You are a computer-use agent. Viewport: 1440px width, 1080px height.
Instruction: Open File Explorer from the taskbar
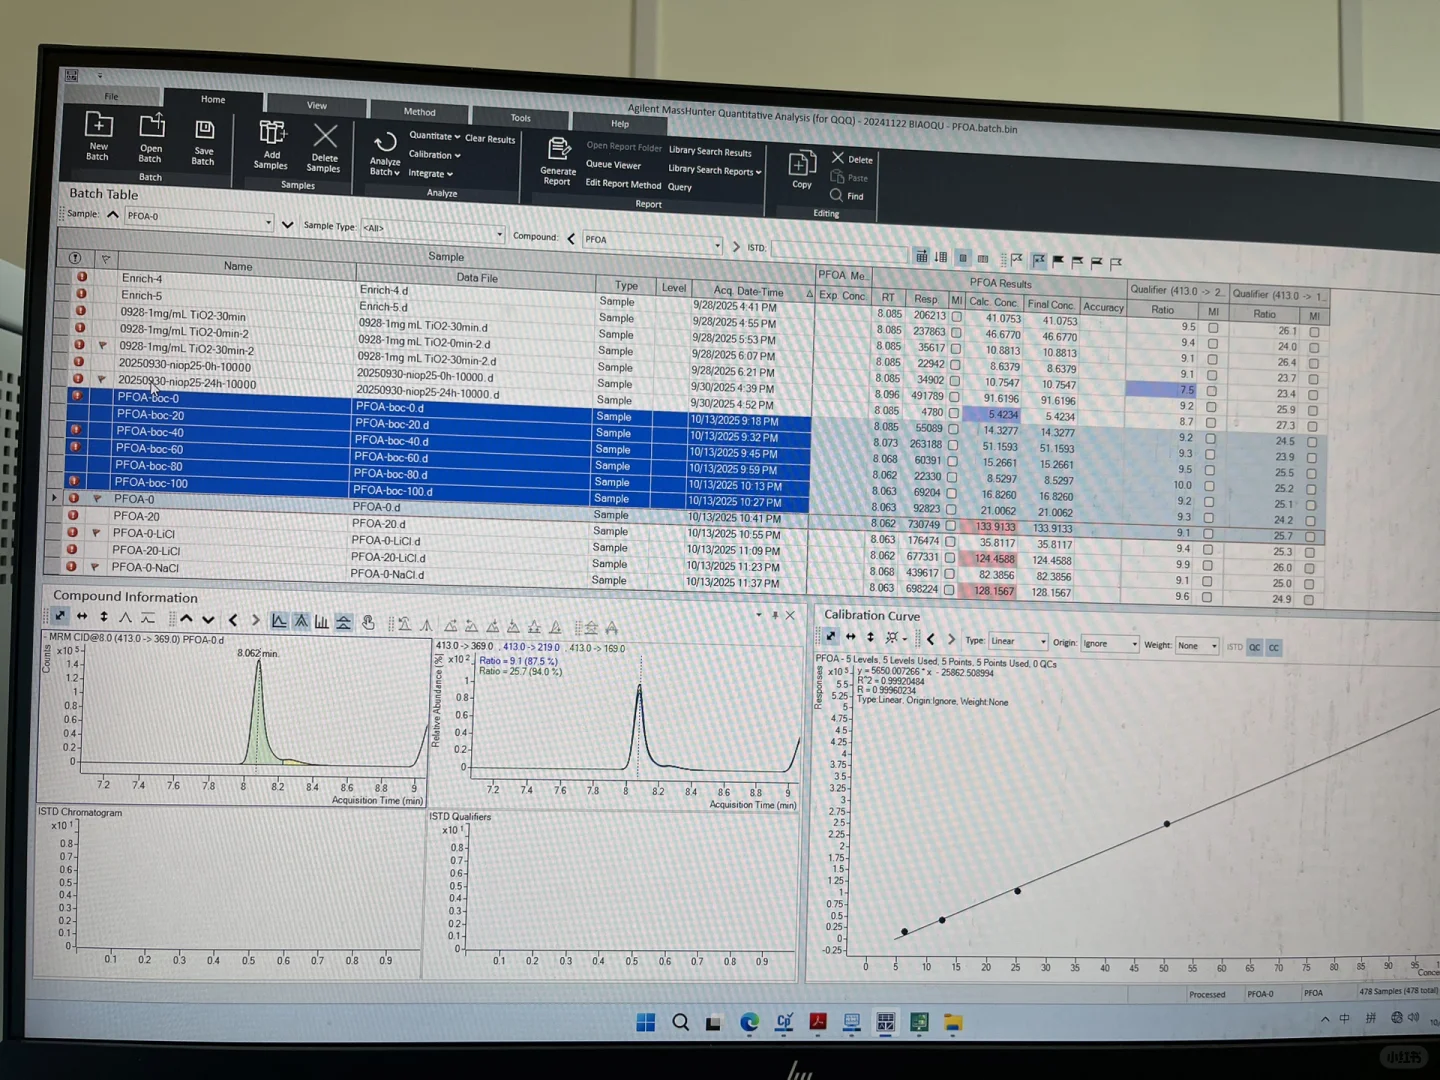pyautogui.click(x=953, y=1022)
